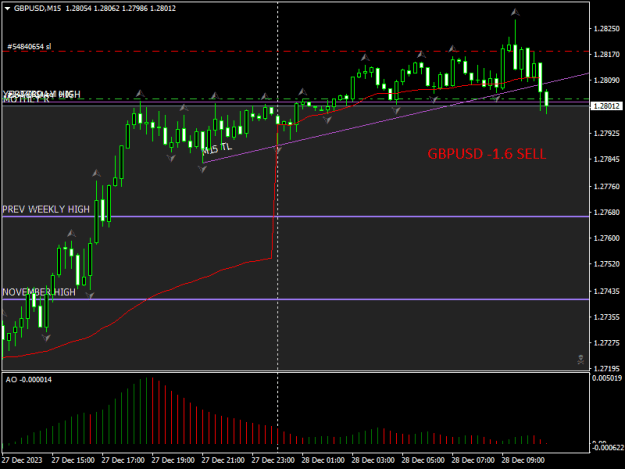Click the 1.27680 price axis label

coord(607,212)
